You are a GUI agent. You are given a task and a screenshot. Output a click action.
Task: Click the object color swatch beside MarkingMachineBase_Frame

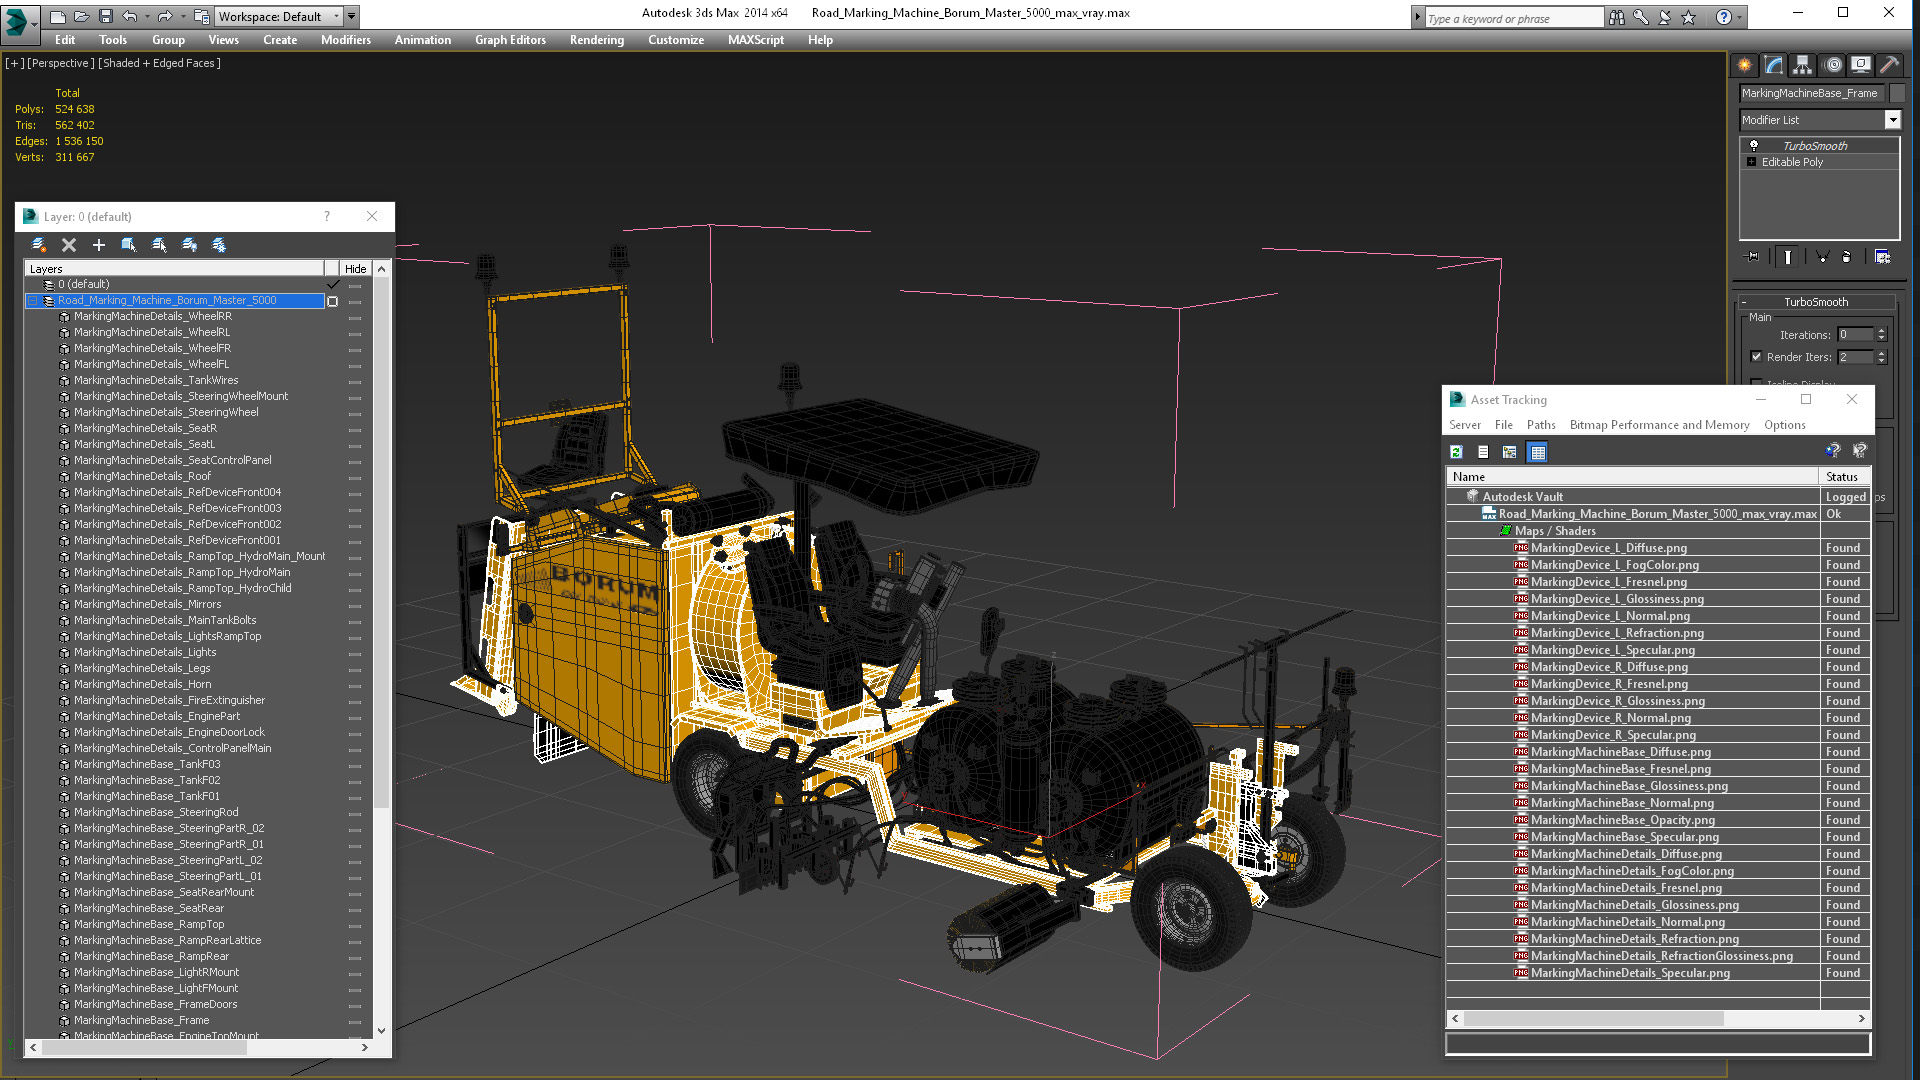(x=1897, y=93)
